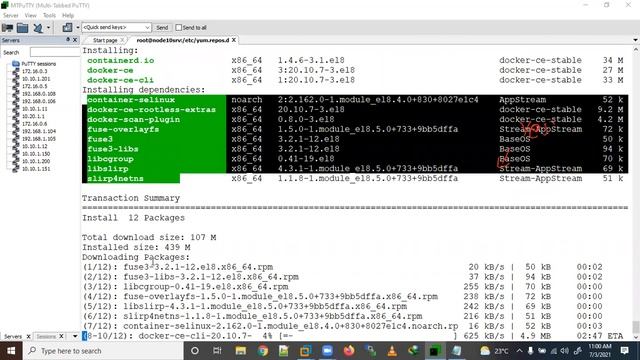Image resolution: width=640 pixels, height=360 pixels.
Task: Select server 192.168.0.106 in the tree
Action: [x=39, y=101]
